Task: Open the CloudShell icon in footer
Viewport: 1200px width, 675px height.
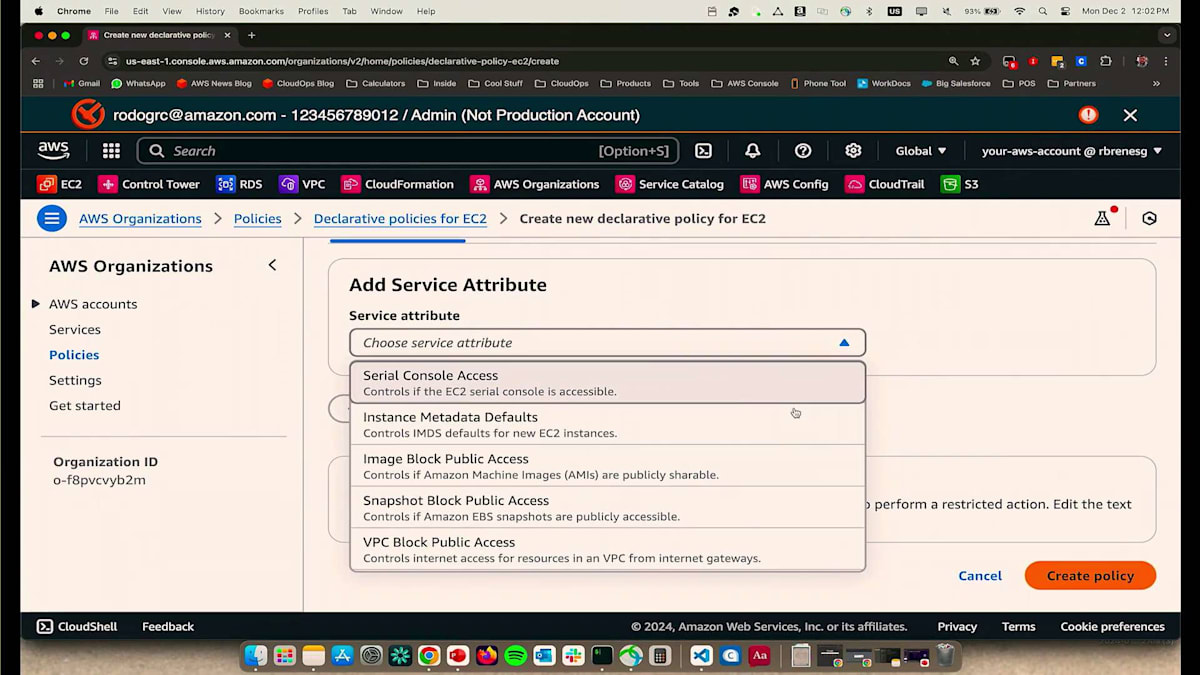Action: pyautogui.click(x=45, y=626)
